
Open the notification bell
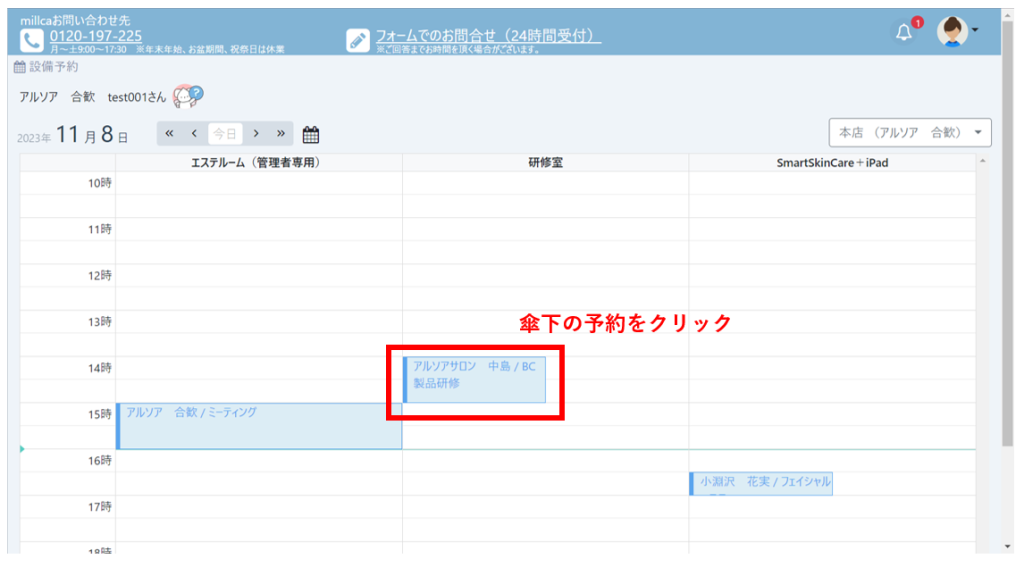pos(905,32)
